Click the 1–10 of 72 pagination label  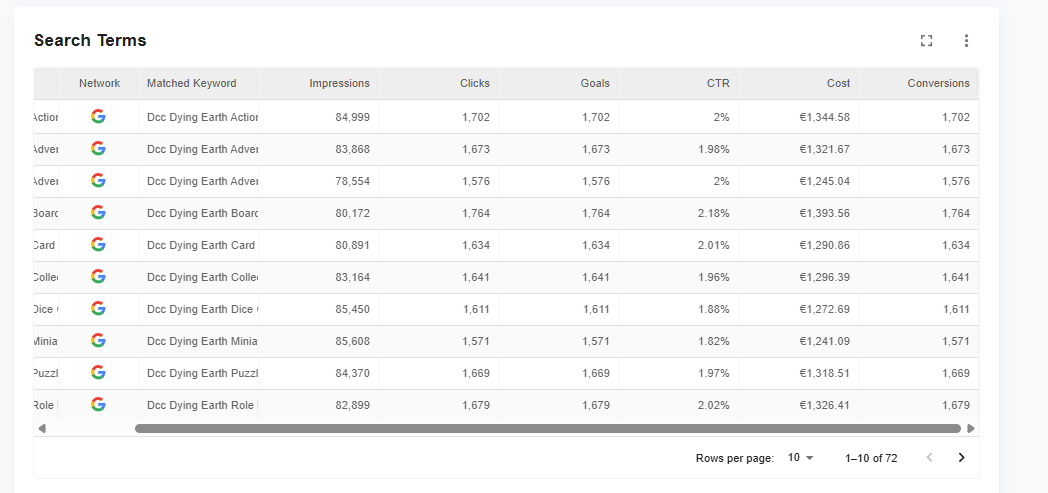(x=871, y=458)
